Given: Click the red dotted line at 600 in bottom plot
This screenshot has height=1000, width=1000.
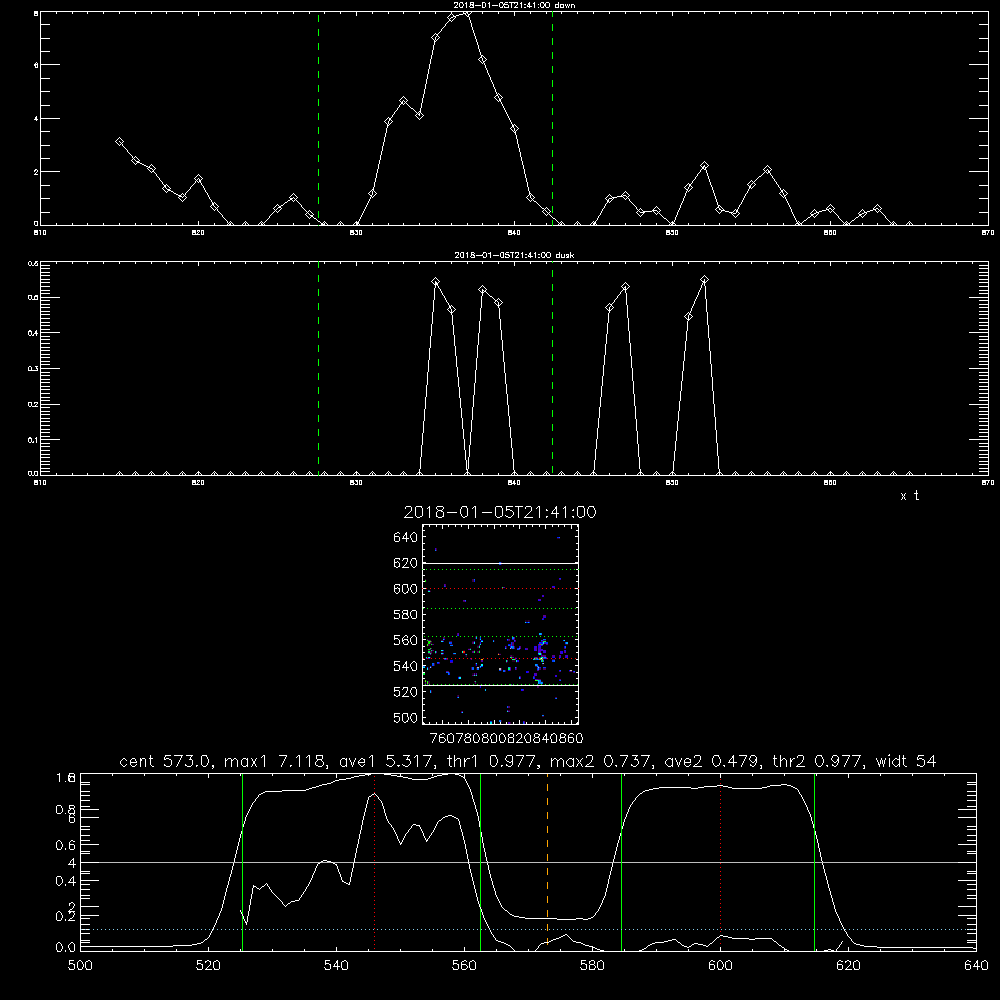Looking at the screenshot, I should (x=721, y=861).
